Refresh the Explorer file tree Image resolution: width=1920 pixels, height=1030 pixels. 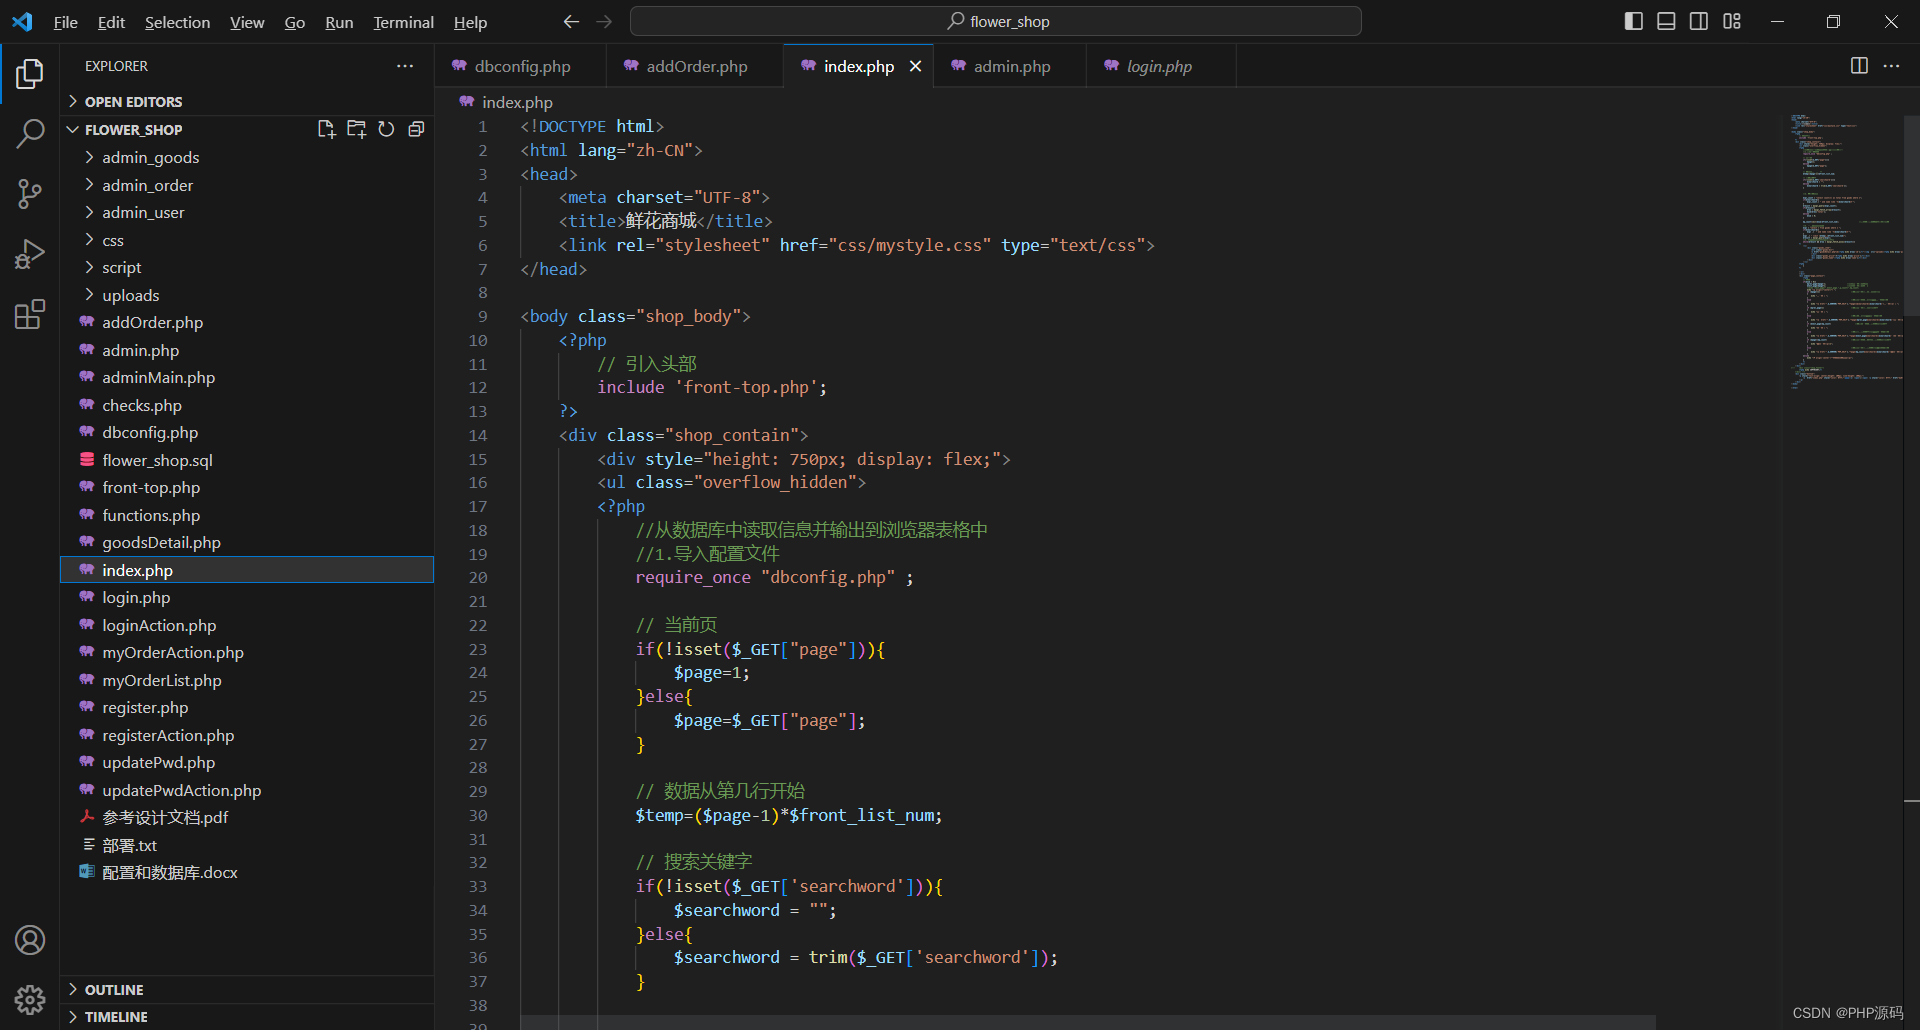pos(386,129)
